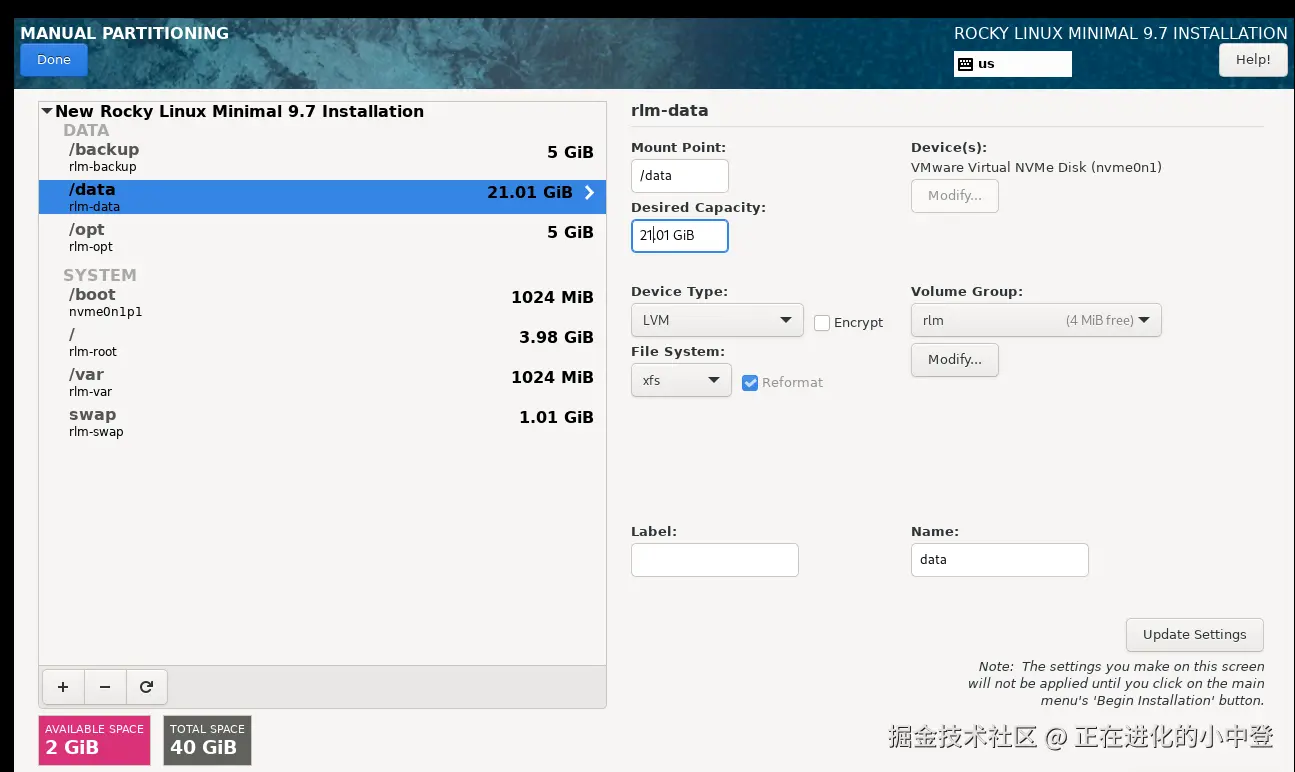Open the Volume Group rlm dropdown

[1036, 320]
